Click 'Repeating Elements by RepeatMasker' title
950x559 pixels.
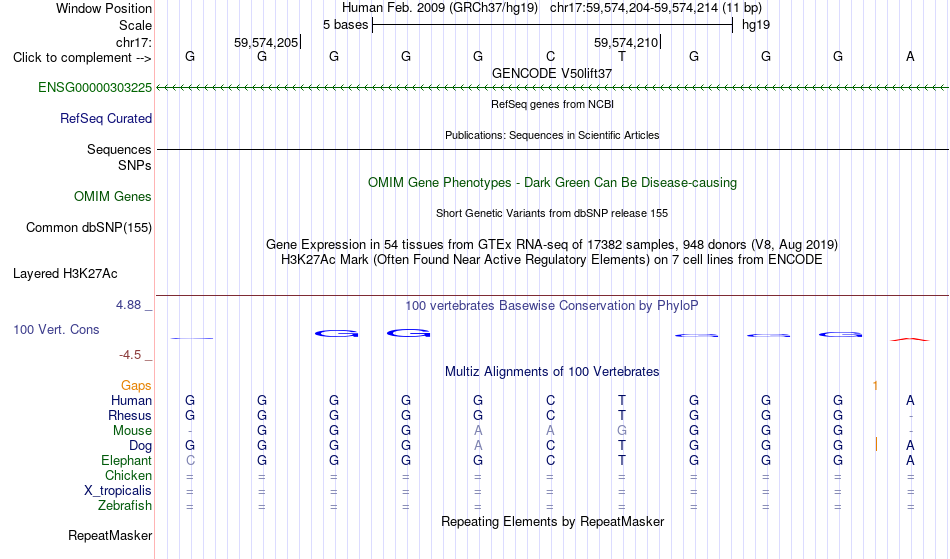[552, 521]
